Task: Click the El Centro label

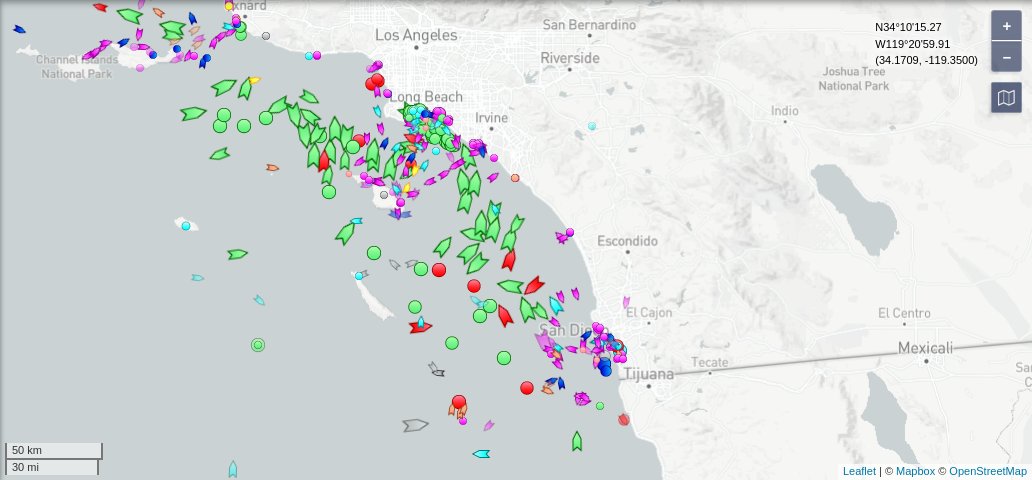Action: pyautogui.click(x=904, y=313)
